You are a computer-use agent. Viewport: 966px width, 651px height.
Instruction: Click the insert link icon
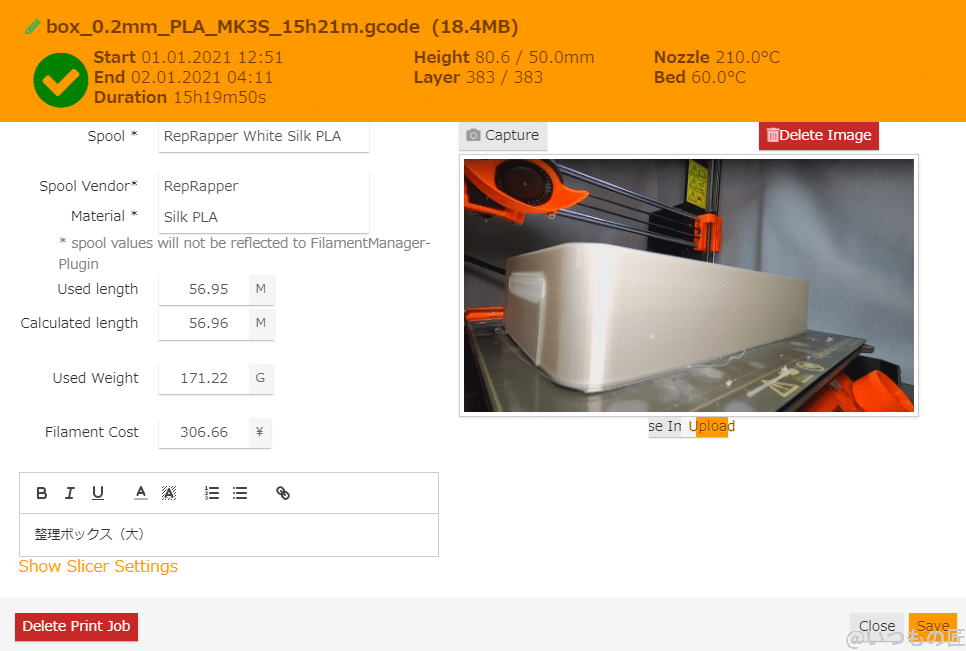point(283,493)
